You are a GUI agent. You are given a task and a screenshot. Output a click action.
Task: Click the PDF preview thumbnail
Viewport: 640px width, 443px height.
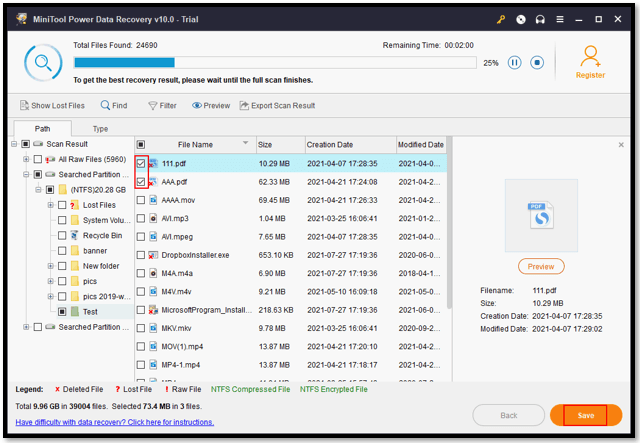pyautogui.click(x=541, y=215)
